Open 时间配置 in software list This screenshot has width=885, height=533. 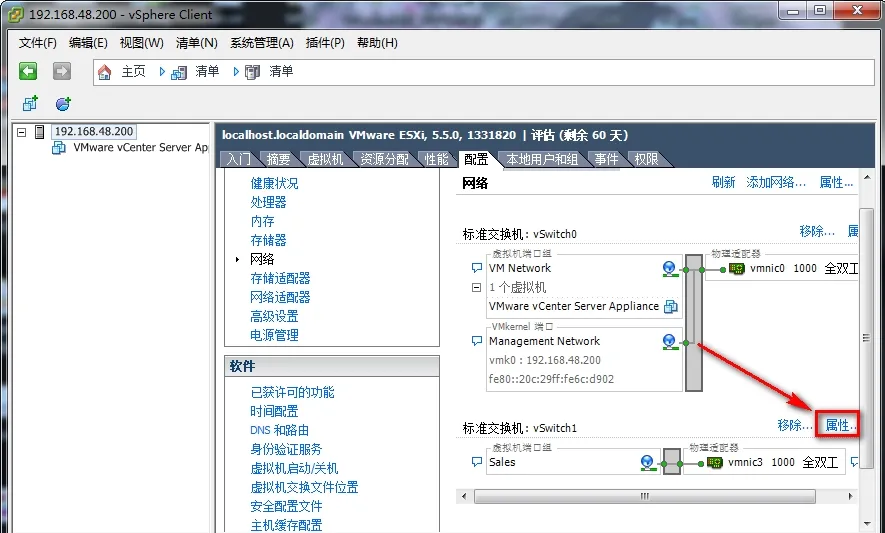(274, 412)
